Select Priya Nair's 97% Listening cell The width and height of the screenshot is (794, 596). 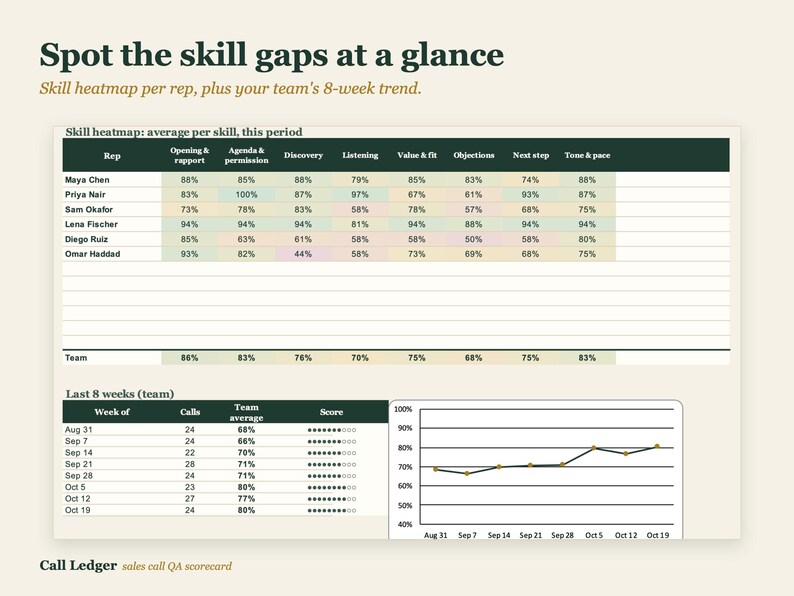(360, 194)
